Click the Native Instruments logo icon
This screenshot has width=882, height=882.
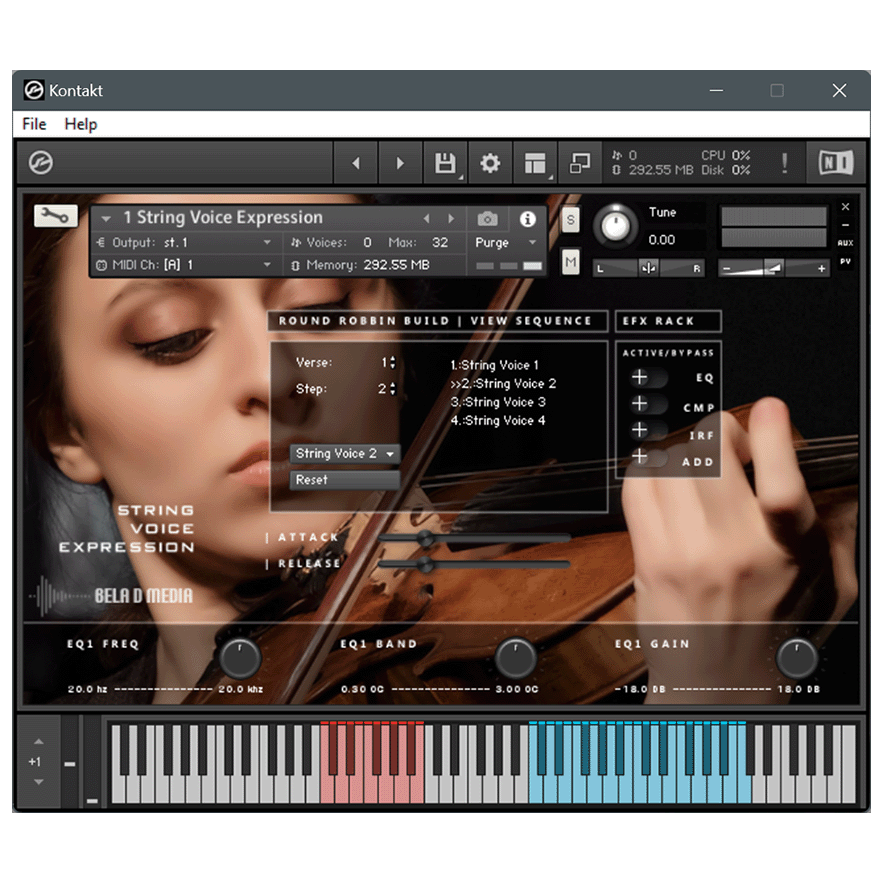(836, 162)
